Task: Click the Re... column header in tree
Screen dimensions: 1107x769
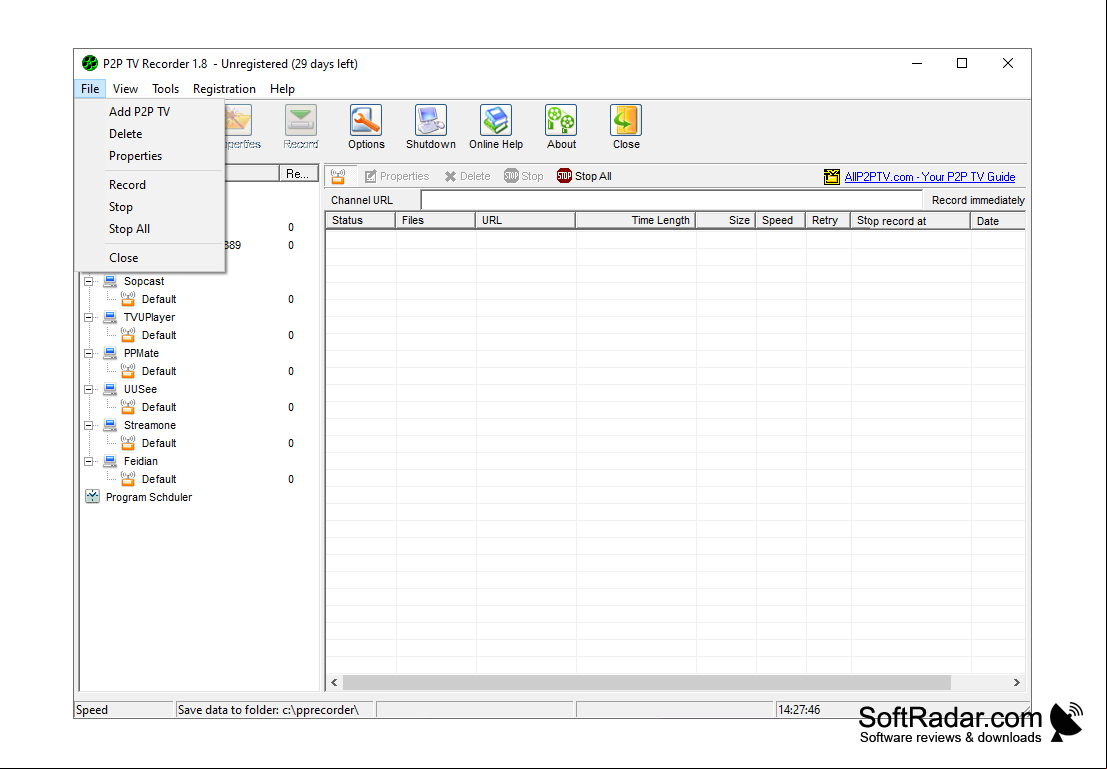Action: 299,174
